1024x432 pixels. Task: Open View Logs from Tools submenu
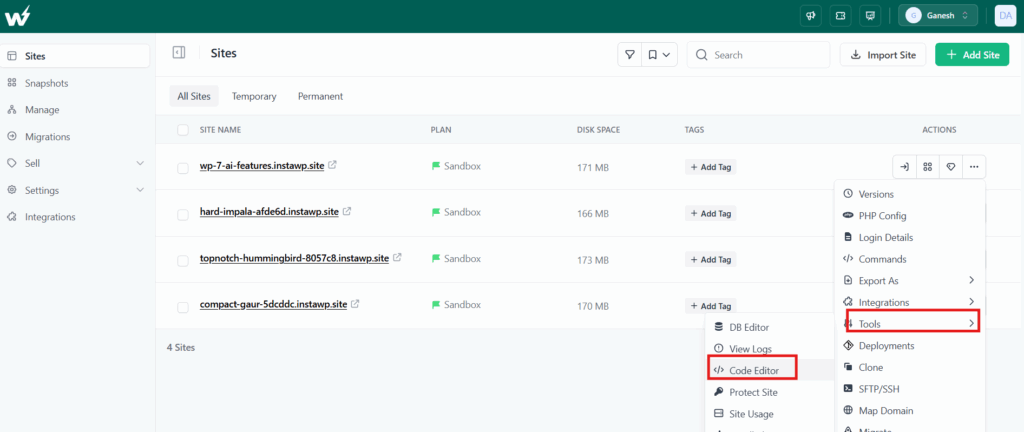point(770,349)
